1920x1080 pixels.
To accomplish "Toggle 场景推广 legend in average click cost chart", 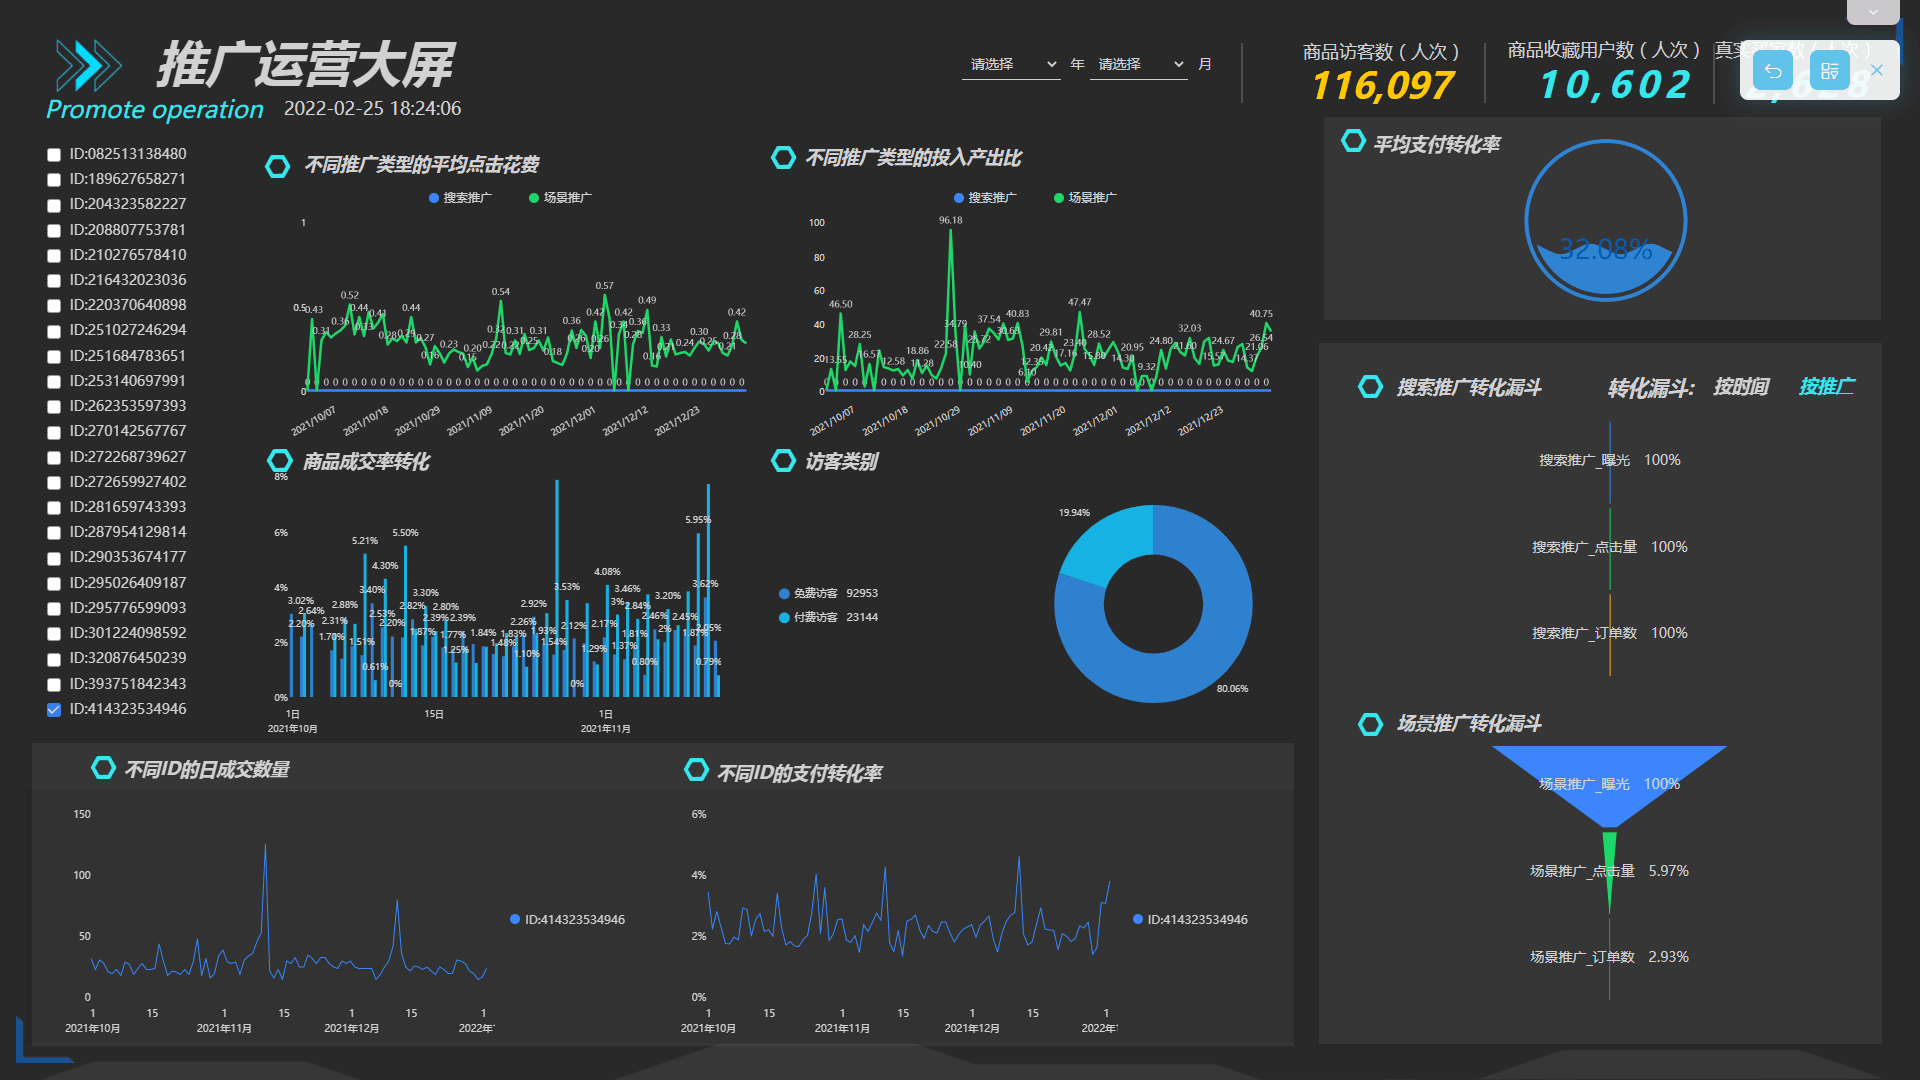I will tap(560, 198).
